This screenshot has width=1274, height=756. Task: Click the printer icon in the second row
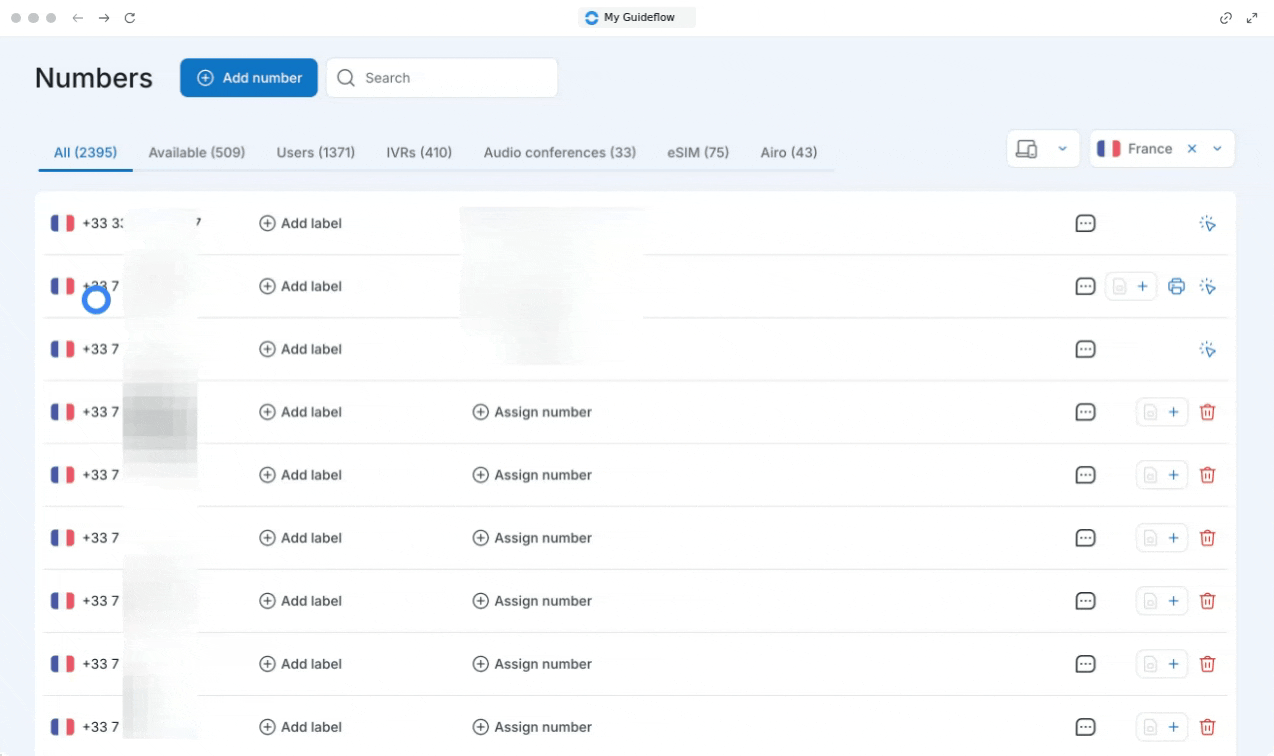tap(1176, 287)
